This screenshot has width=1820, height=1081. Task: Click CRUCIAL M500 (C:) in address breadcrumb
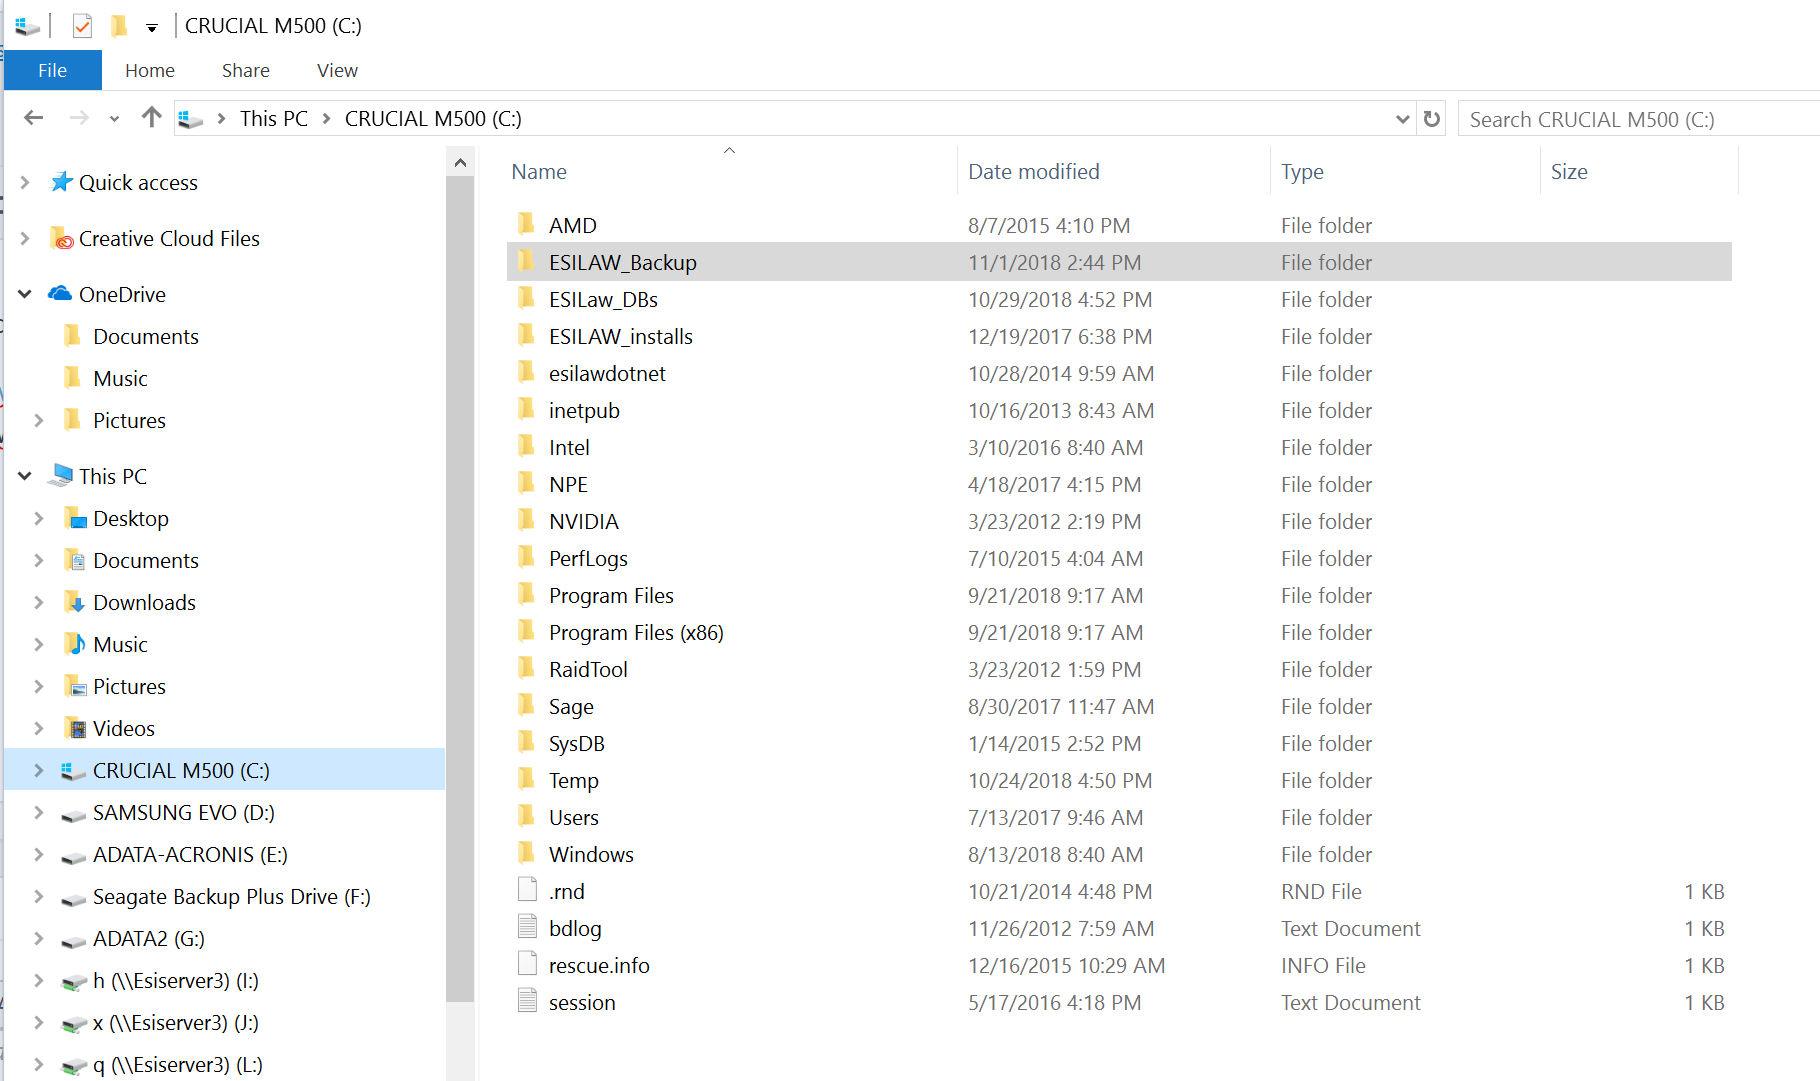tap(433, 118)
